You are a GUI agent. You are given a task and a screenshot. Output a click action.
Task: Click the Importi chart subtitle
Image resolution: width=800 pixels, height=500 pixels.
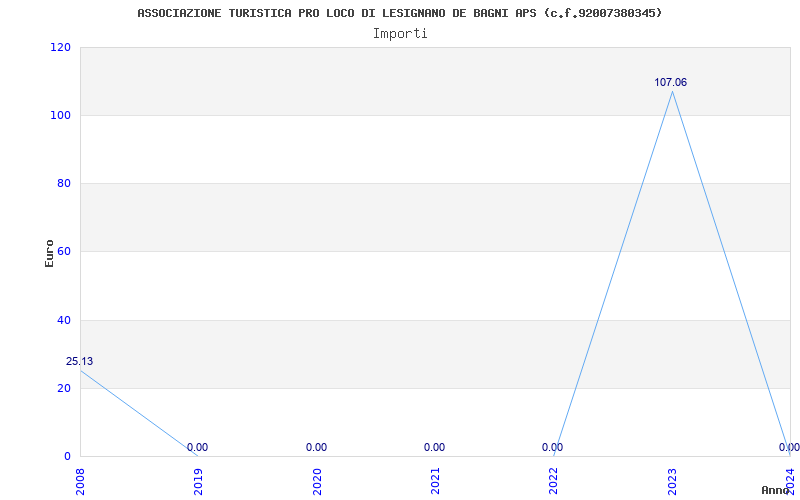click(400, 34)
